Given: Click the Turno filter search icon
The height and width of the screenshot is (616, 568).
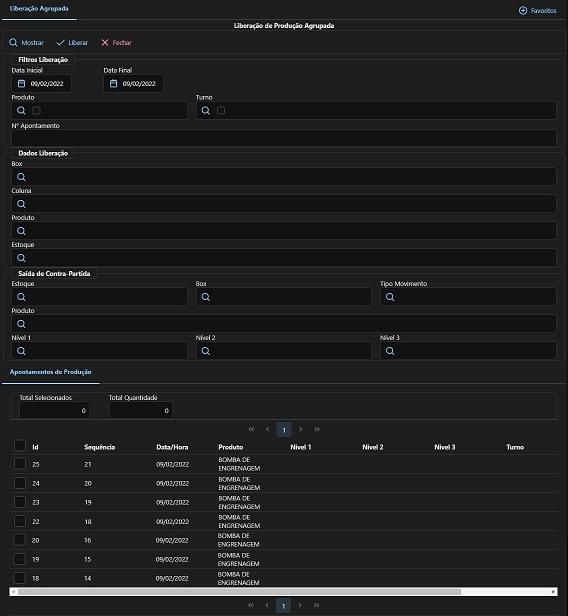Looking at the screenshot, I should (x=205, y=110).
